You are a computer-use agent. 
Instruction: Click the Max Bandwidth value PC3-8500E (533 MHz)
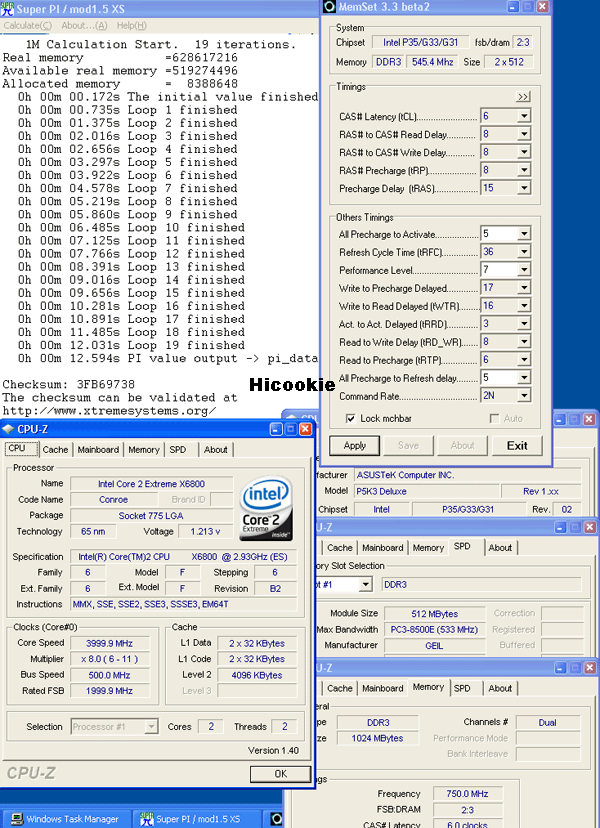[x=434, y=629]
